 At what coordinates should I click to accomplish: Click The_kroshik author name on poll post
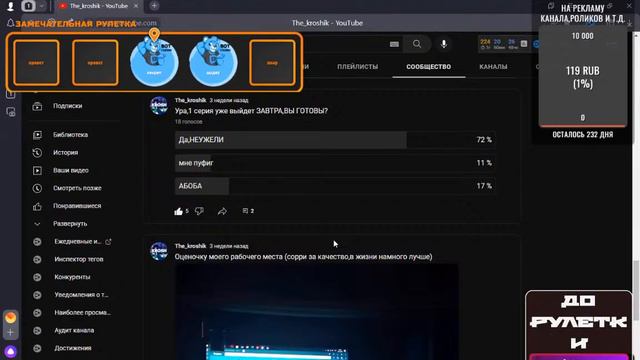click(x=190, y=100)
